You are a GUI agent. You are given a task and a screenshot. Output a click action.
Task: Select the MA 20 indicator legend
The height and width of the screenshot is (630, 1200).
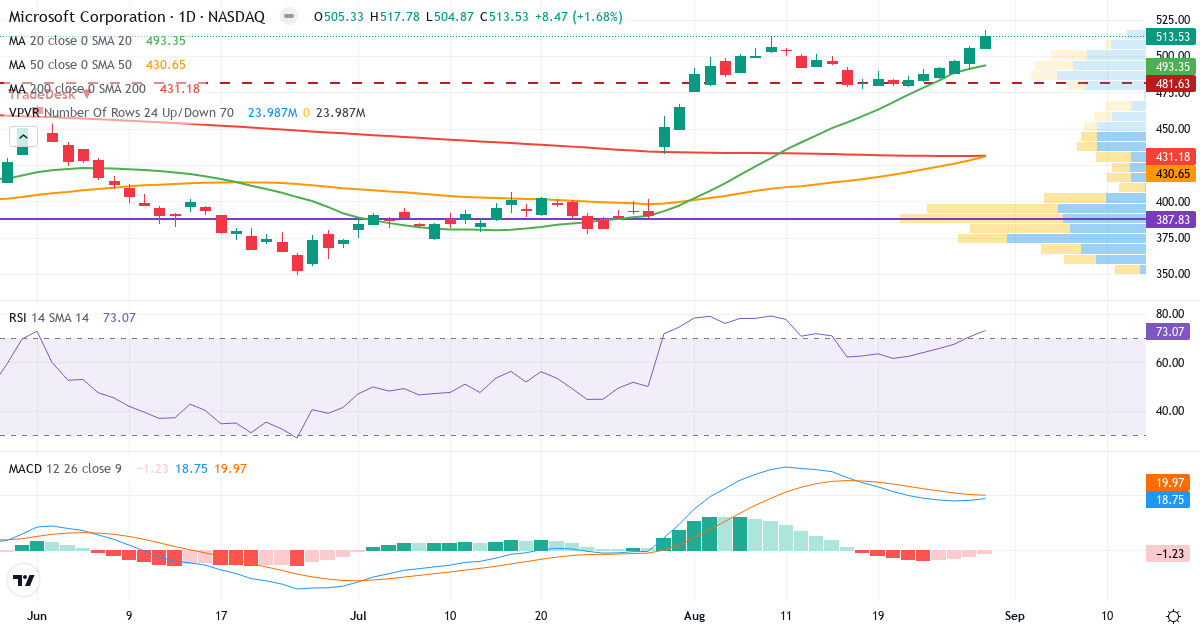coord(70,40)
